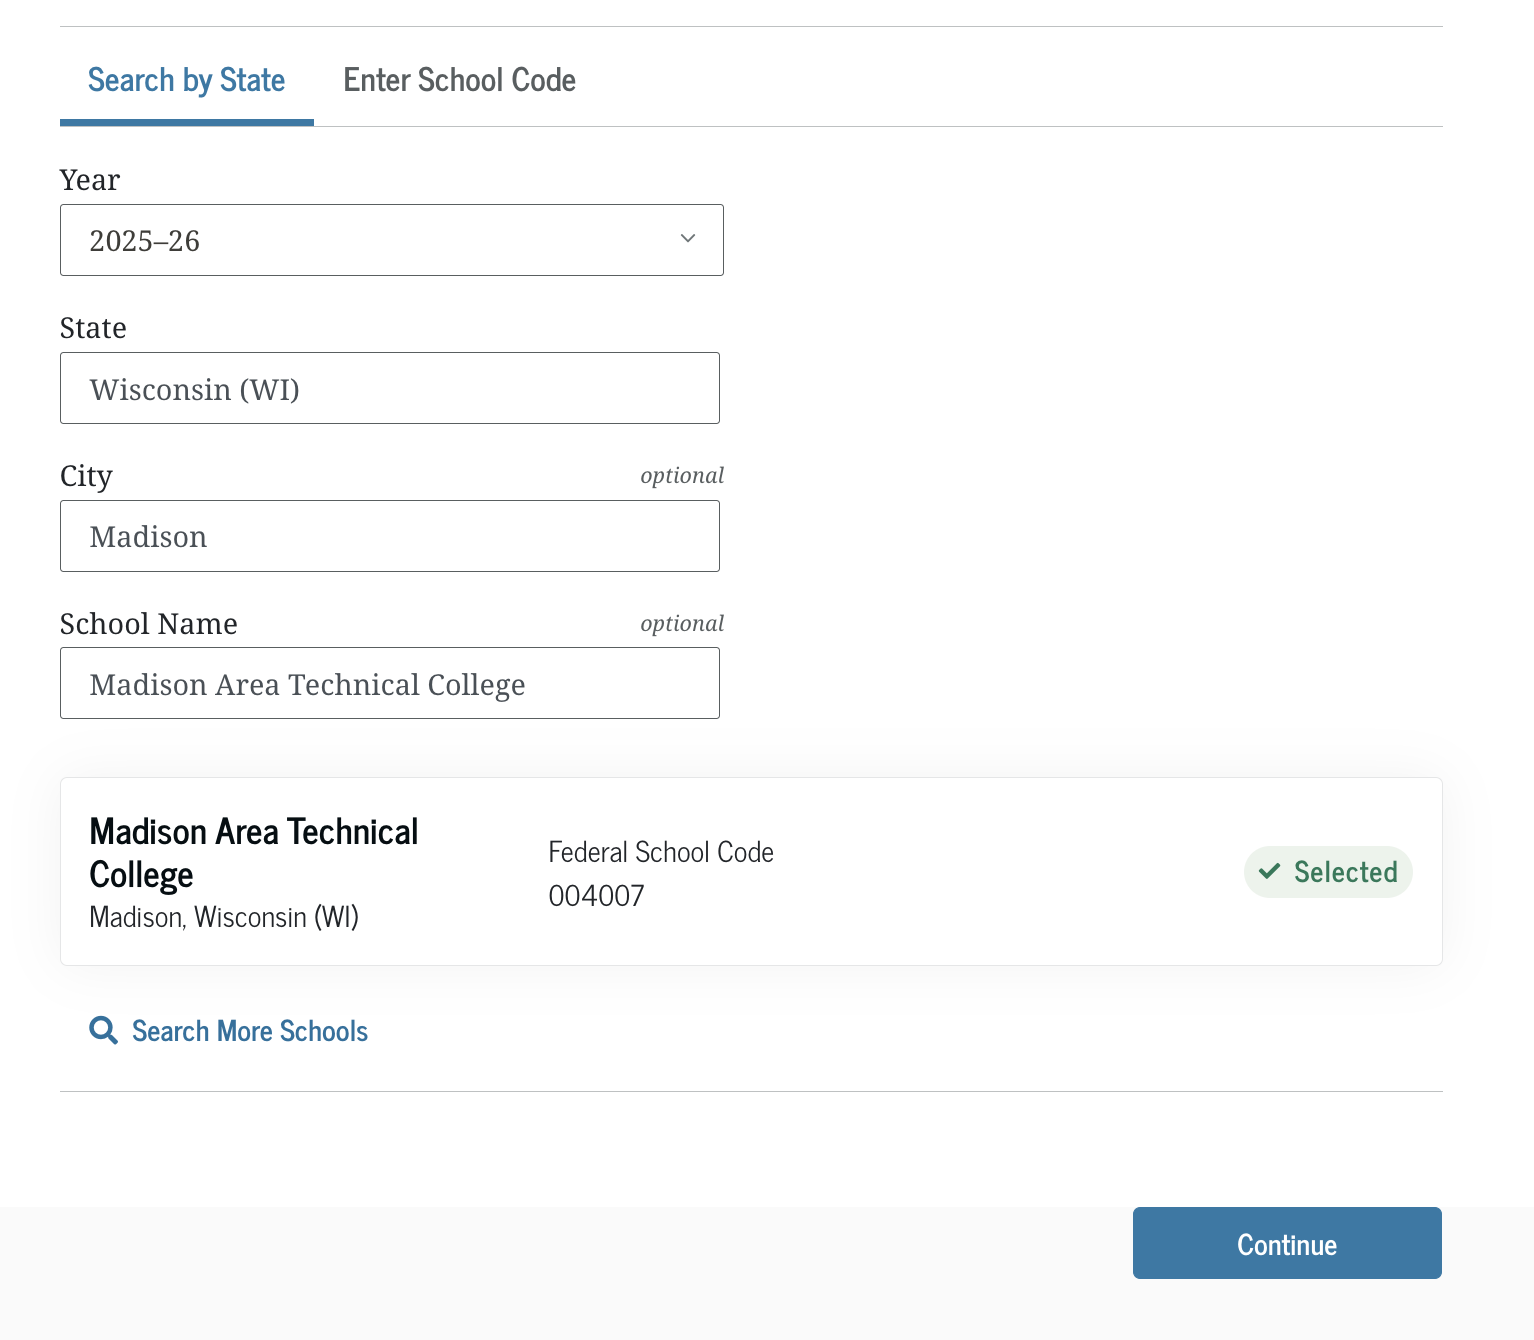Click the Continue button
Screen dimensions: 1534x1340
(1286, 1243)
